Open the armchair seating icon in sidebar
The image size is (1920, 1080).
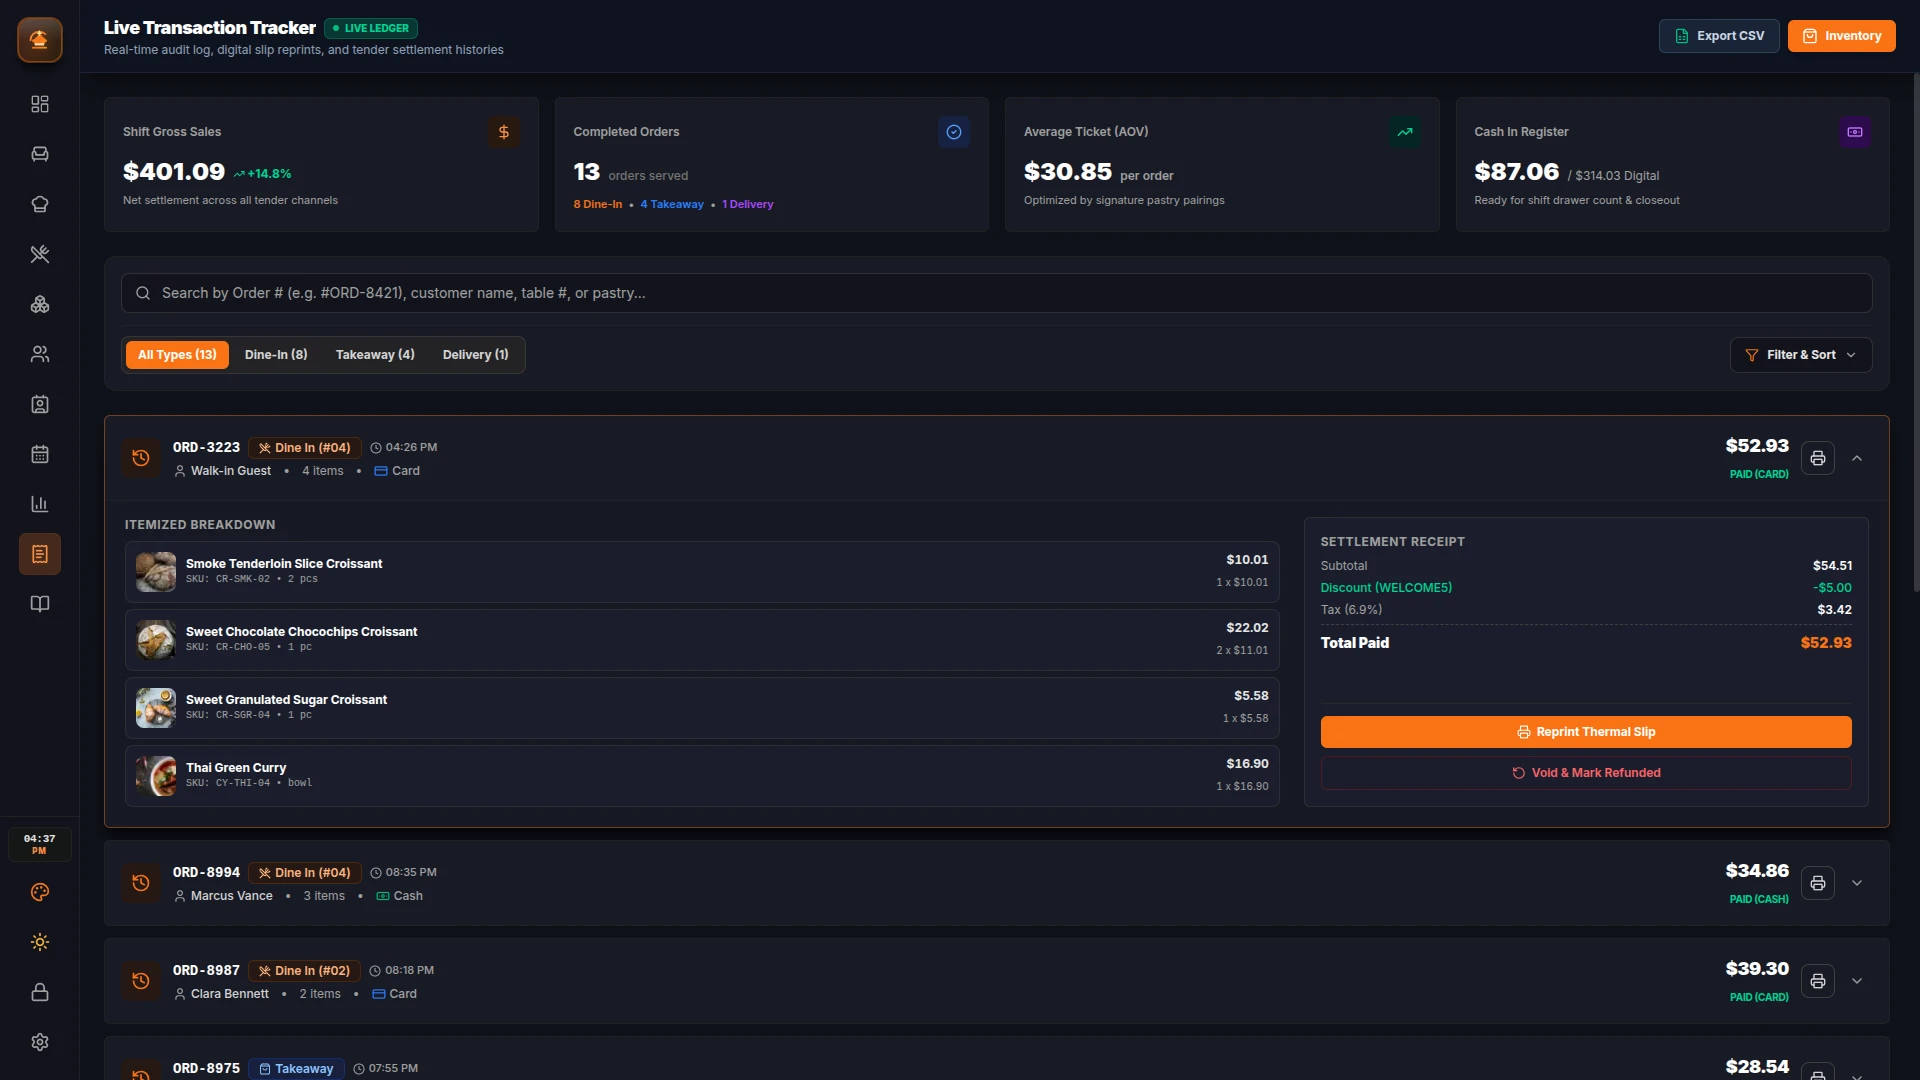click(x=40, y=154)
